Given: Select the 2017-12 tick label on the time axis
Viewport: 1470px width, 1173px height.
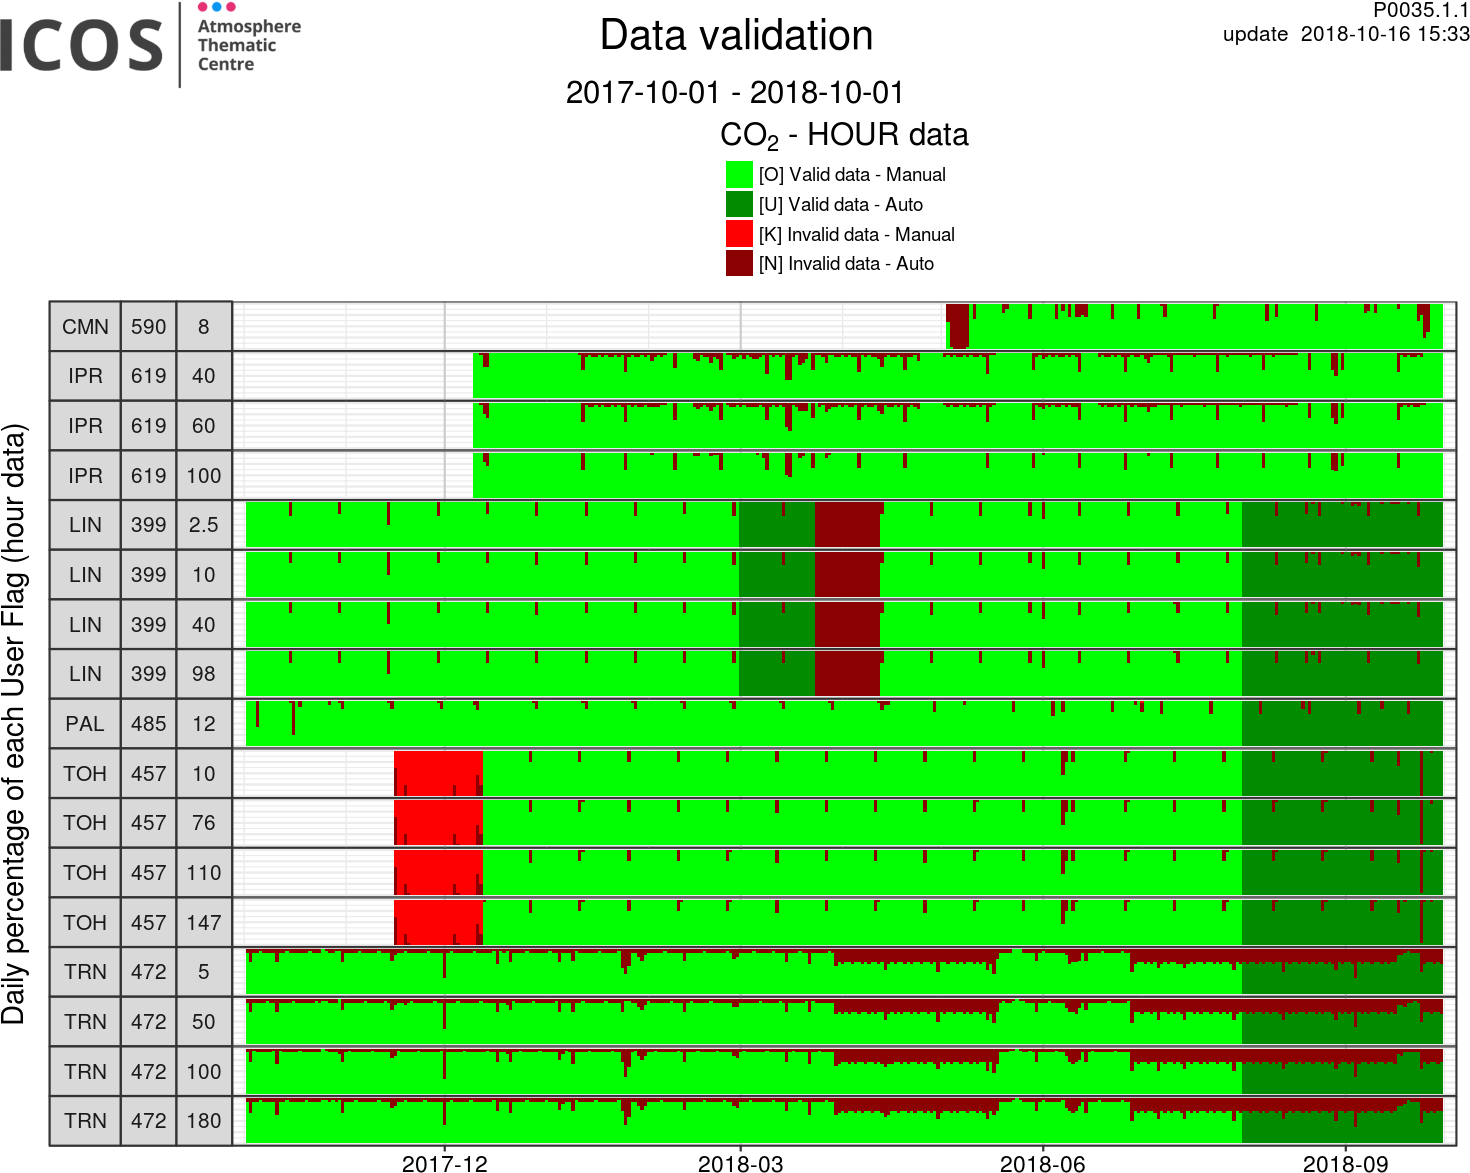Looking at the screenshot, I should [445, 1163].
